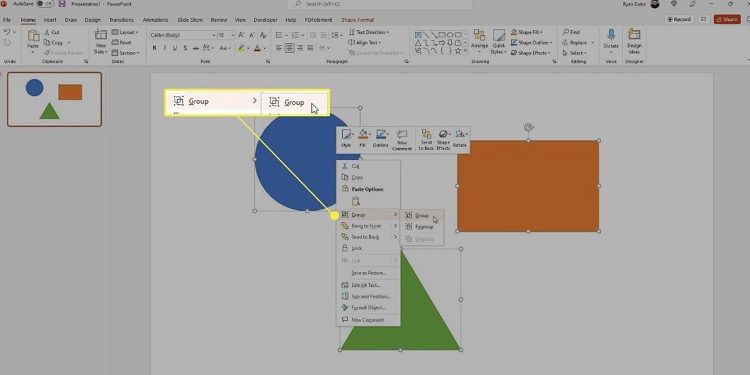
Task: Click the Reset slide button
Action: pos(121,43)
